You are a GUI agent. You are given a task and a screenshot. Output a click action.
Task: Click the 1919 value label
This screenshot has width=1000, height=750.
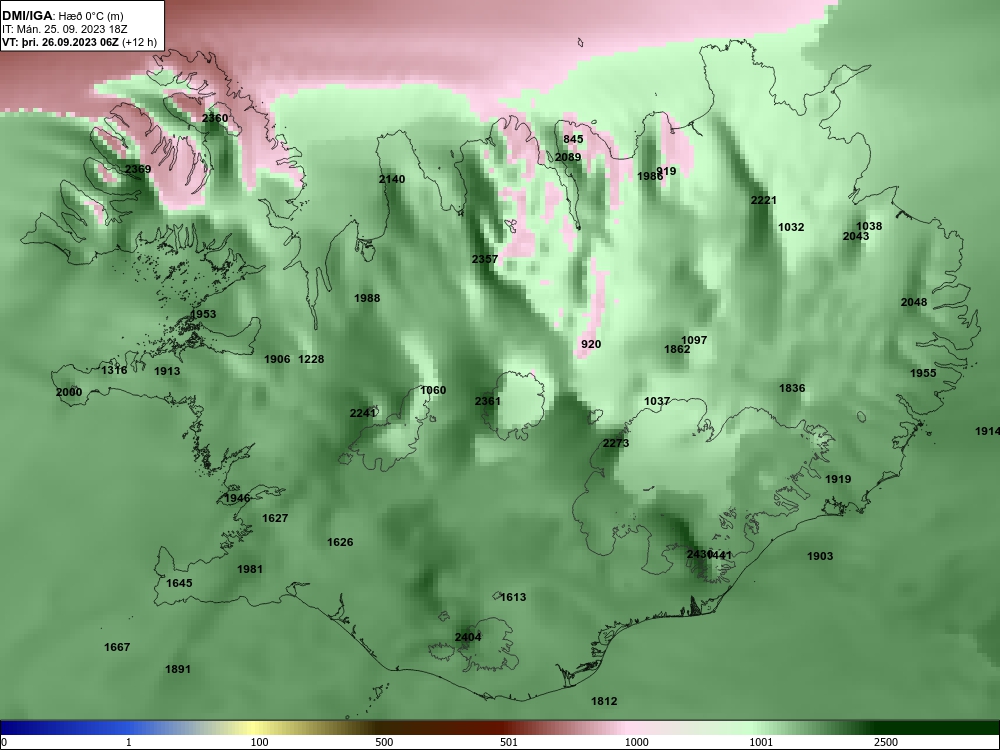tap(838, 479)
